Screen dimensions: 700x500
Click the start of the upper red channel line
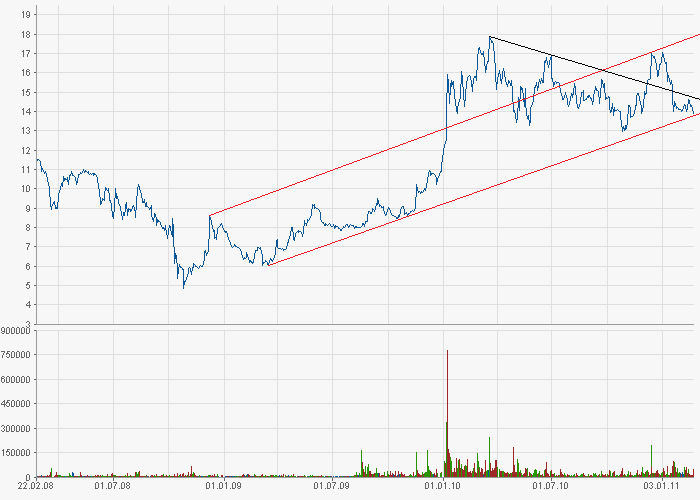coord(209,216)
